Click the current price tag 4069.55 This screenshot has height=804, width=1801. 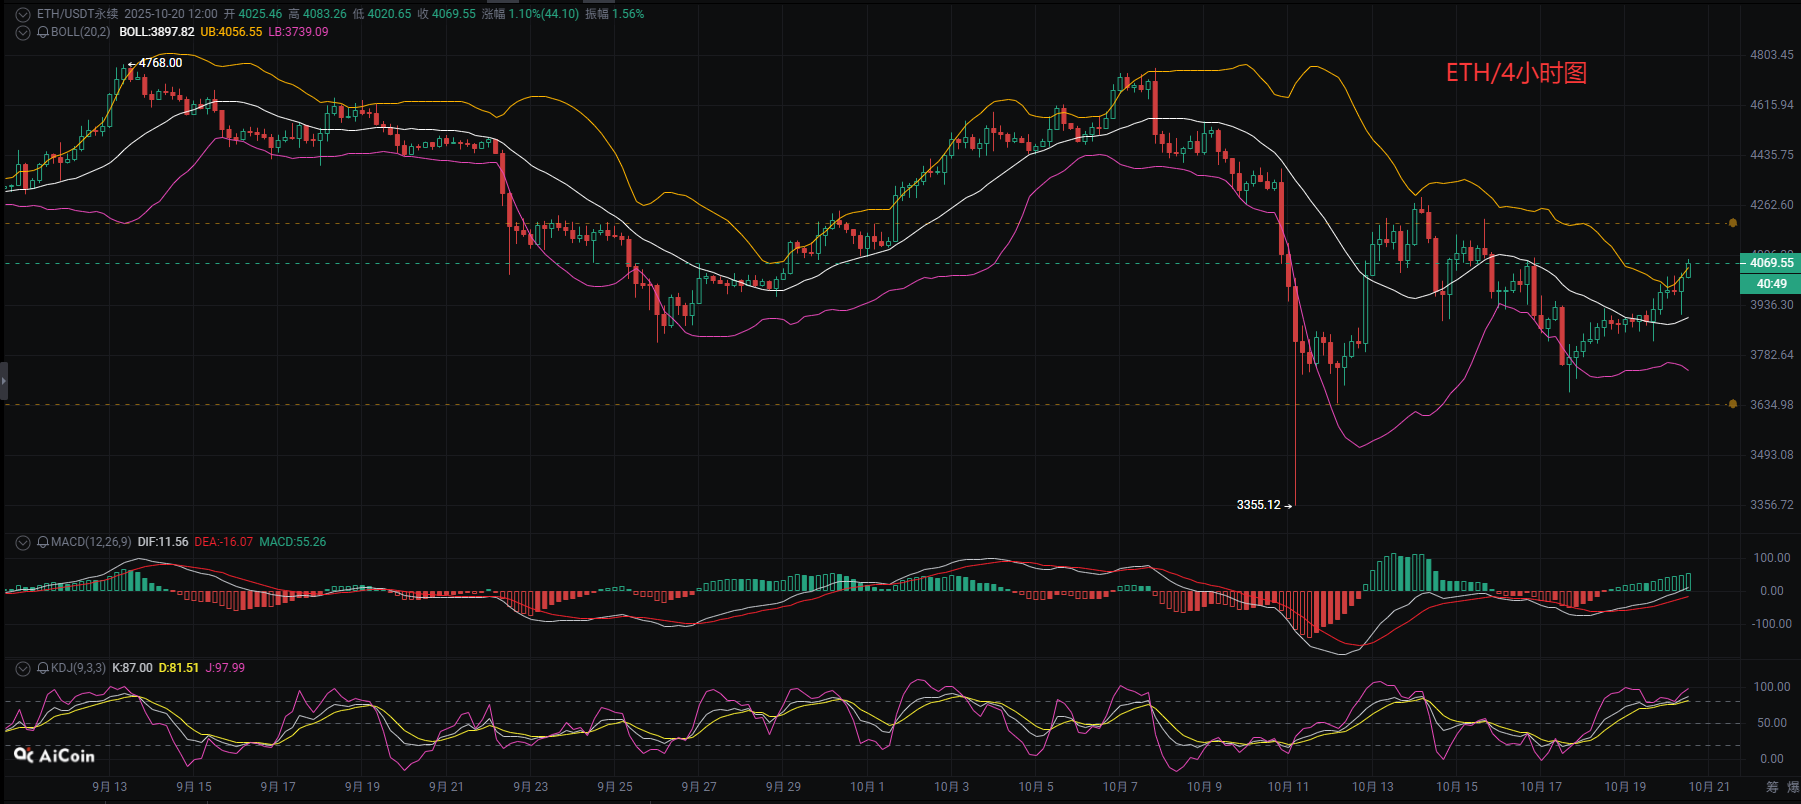tap(1771, 263)
